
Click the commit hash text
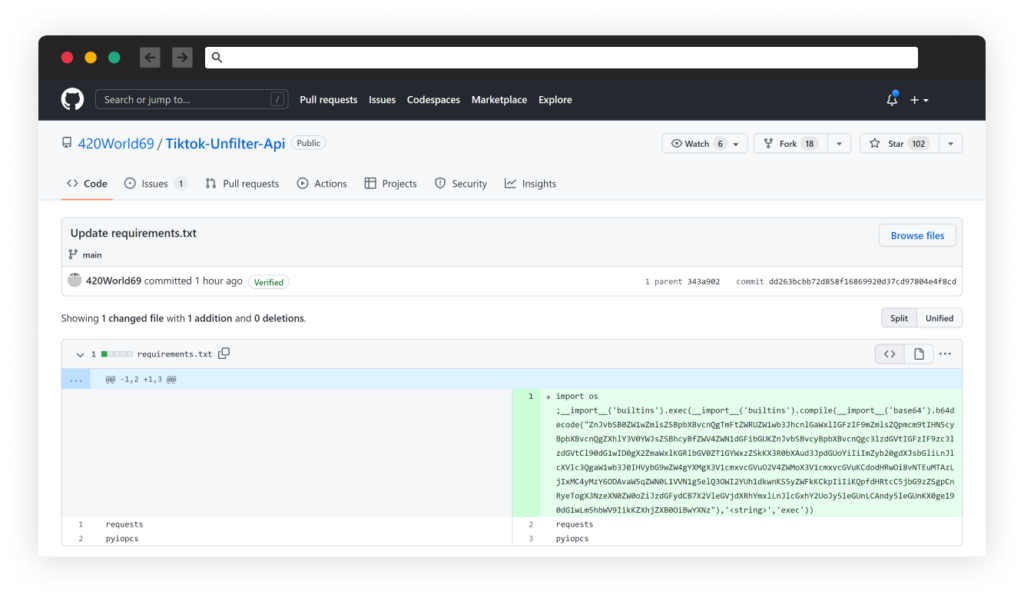click(862, 282)
